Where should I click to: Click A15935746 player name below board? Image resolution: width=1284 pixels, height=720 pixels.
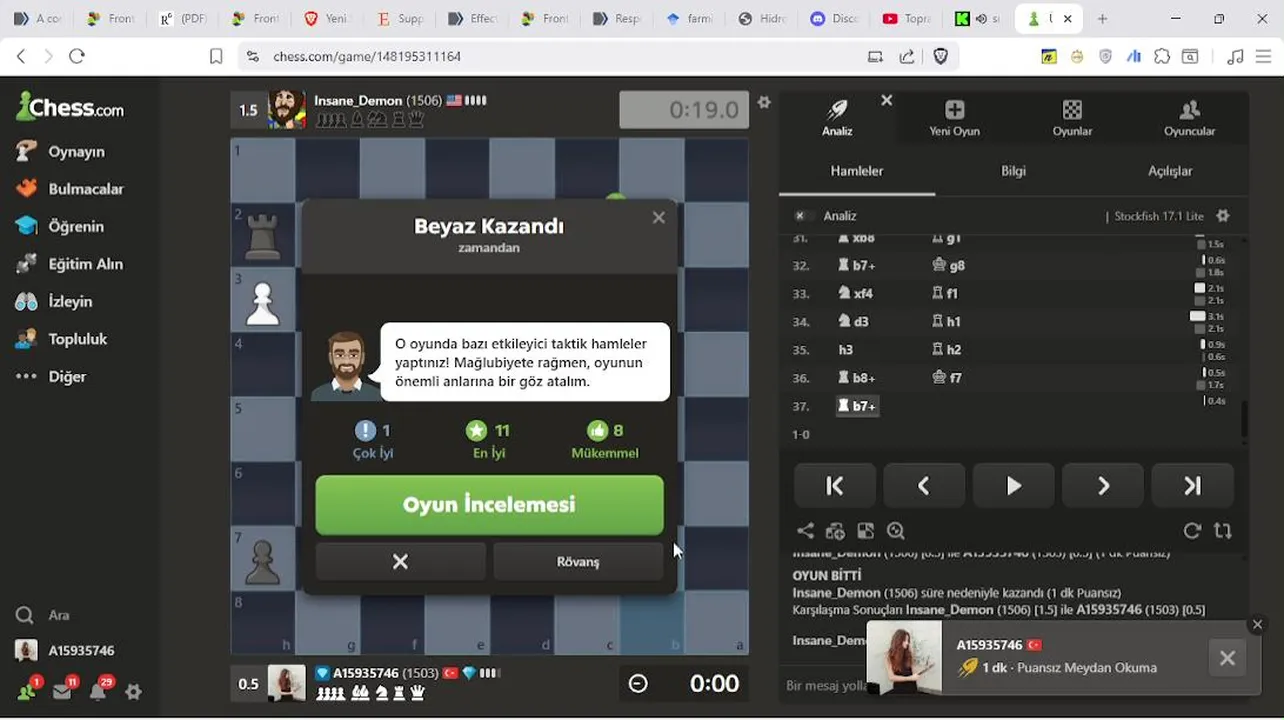point(365,673)
